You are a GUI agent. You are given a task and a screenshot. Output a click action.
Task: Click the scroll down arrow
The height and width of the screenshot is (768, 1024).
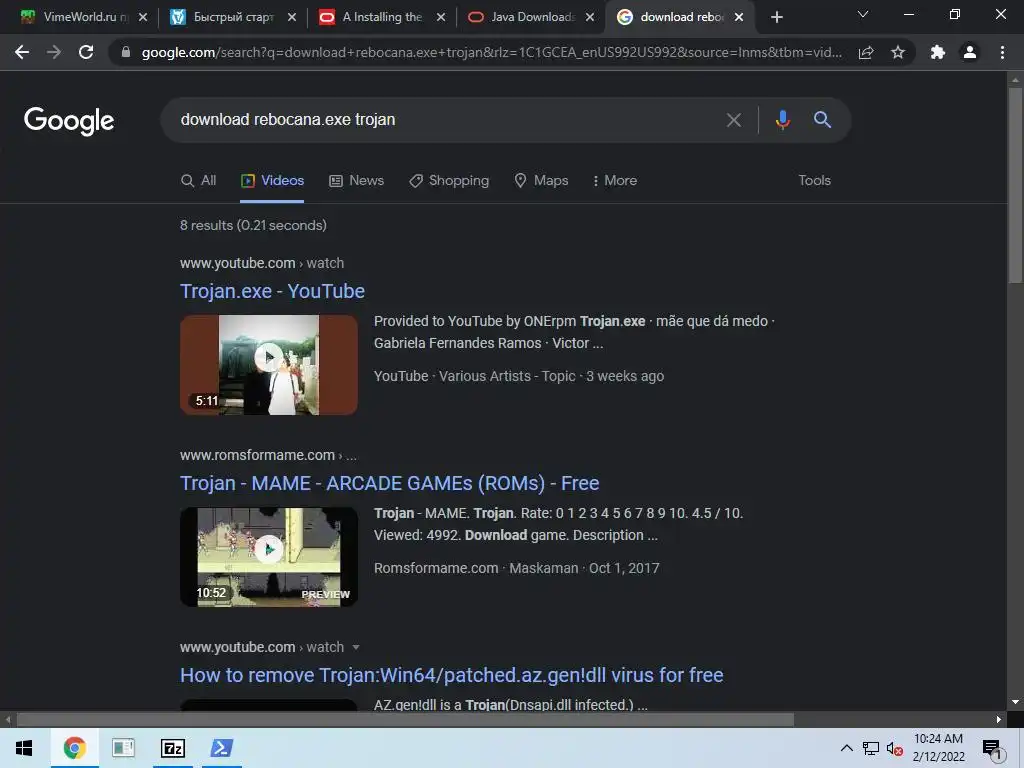[1015, 702]
